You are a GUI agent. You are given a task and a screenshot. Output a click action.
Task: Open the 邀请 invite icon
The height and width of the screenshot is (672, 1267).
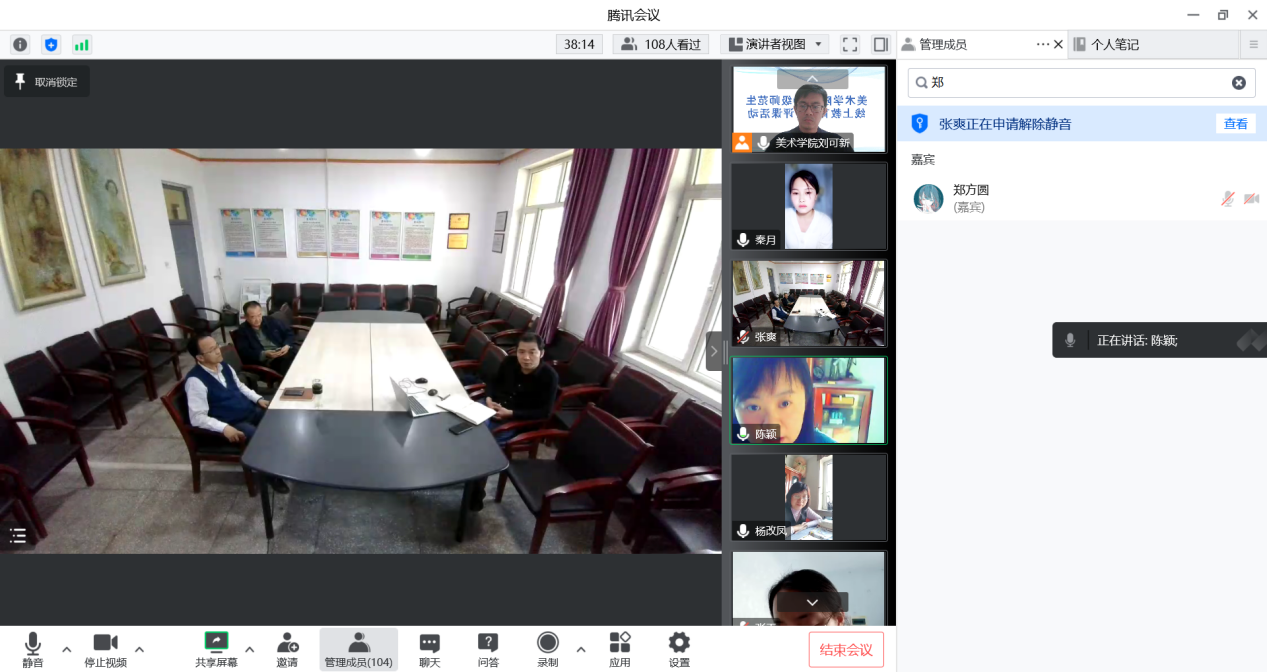coord(287,649)
